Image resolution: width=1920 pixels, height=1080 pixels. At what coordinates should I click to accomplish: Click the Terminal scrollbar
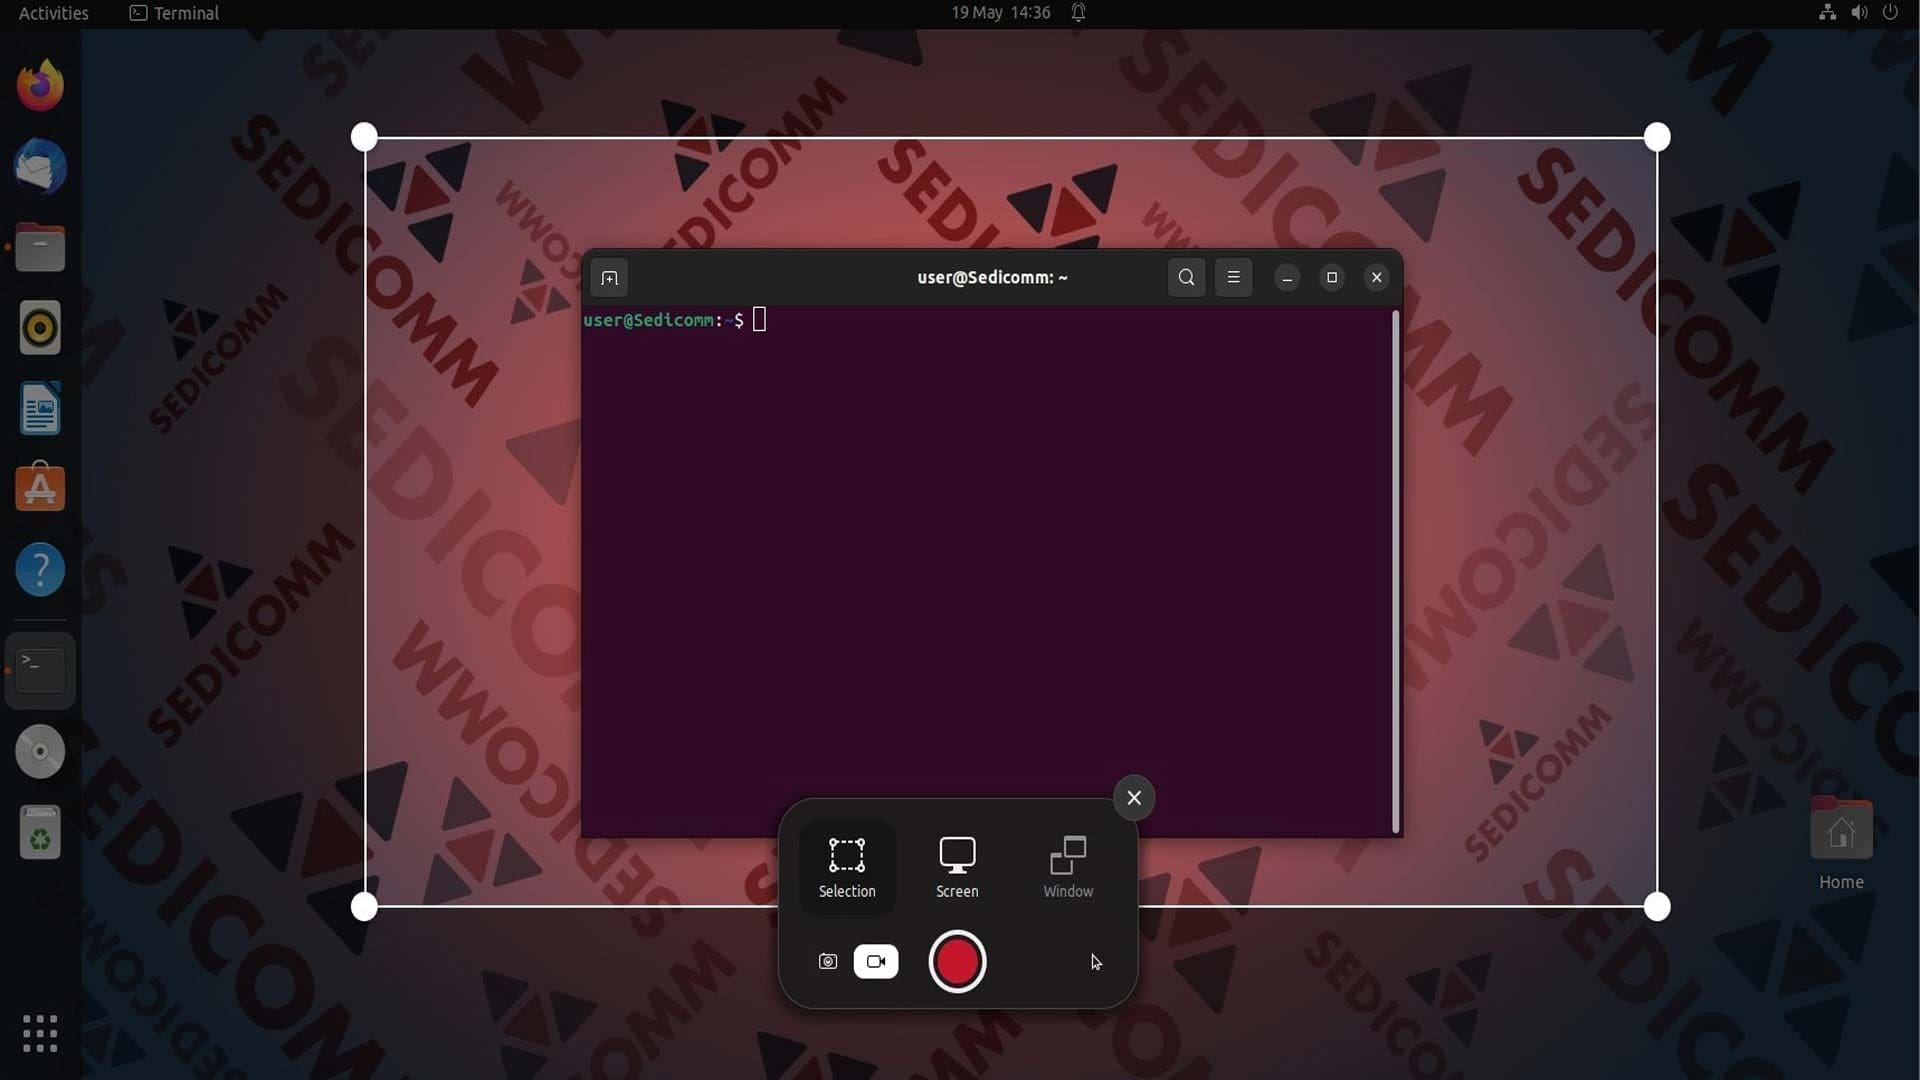(1396, 572)
